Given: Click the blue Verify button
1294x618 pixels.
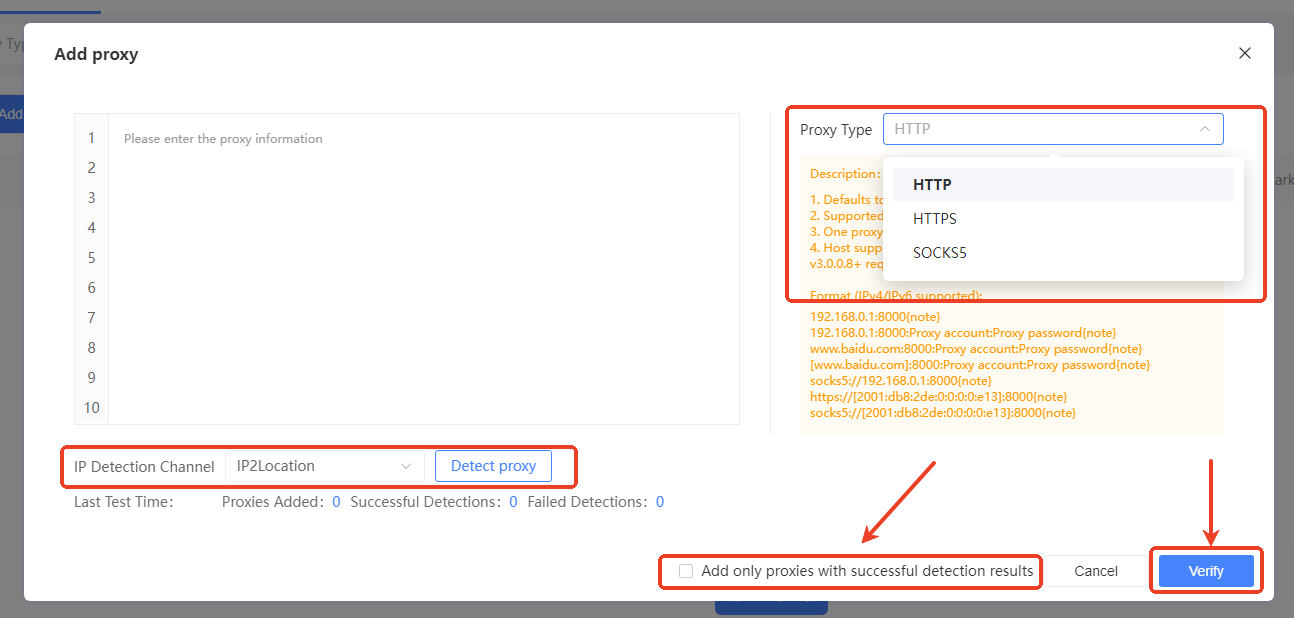Looking at the screenshot, I should 1205,571.
